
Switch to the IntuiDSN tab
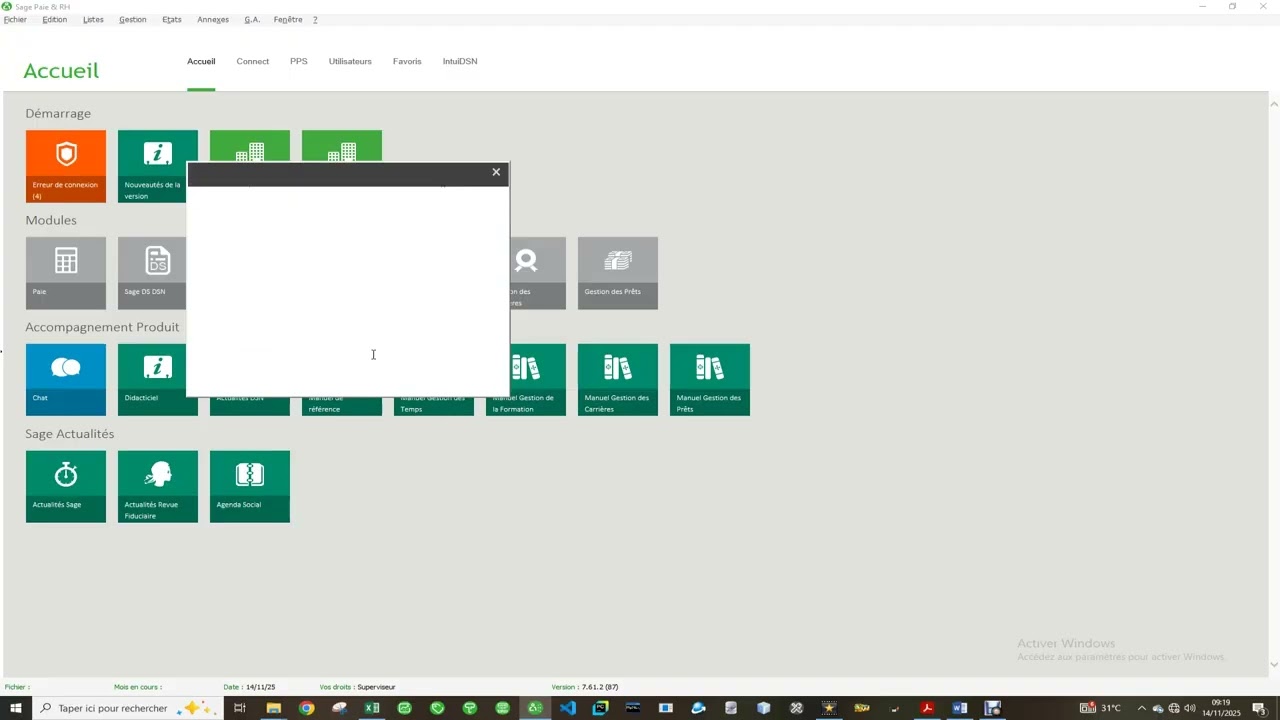pyautogui.click(x=460, y=61)
